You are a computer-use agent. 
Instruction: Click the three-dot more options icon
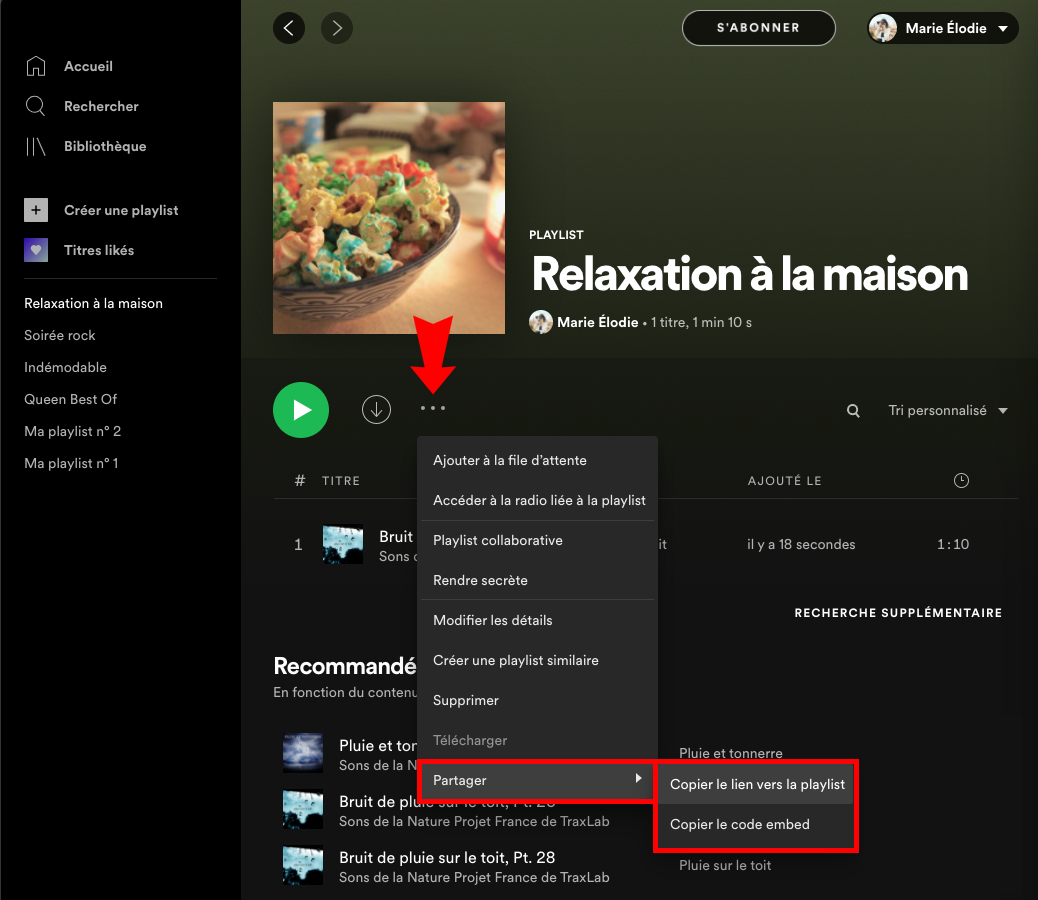(432, 409)
